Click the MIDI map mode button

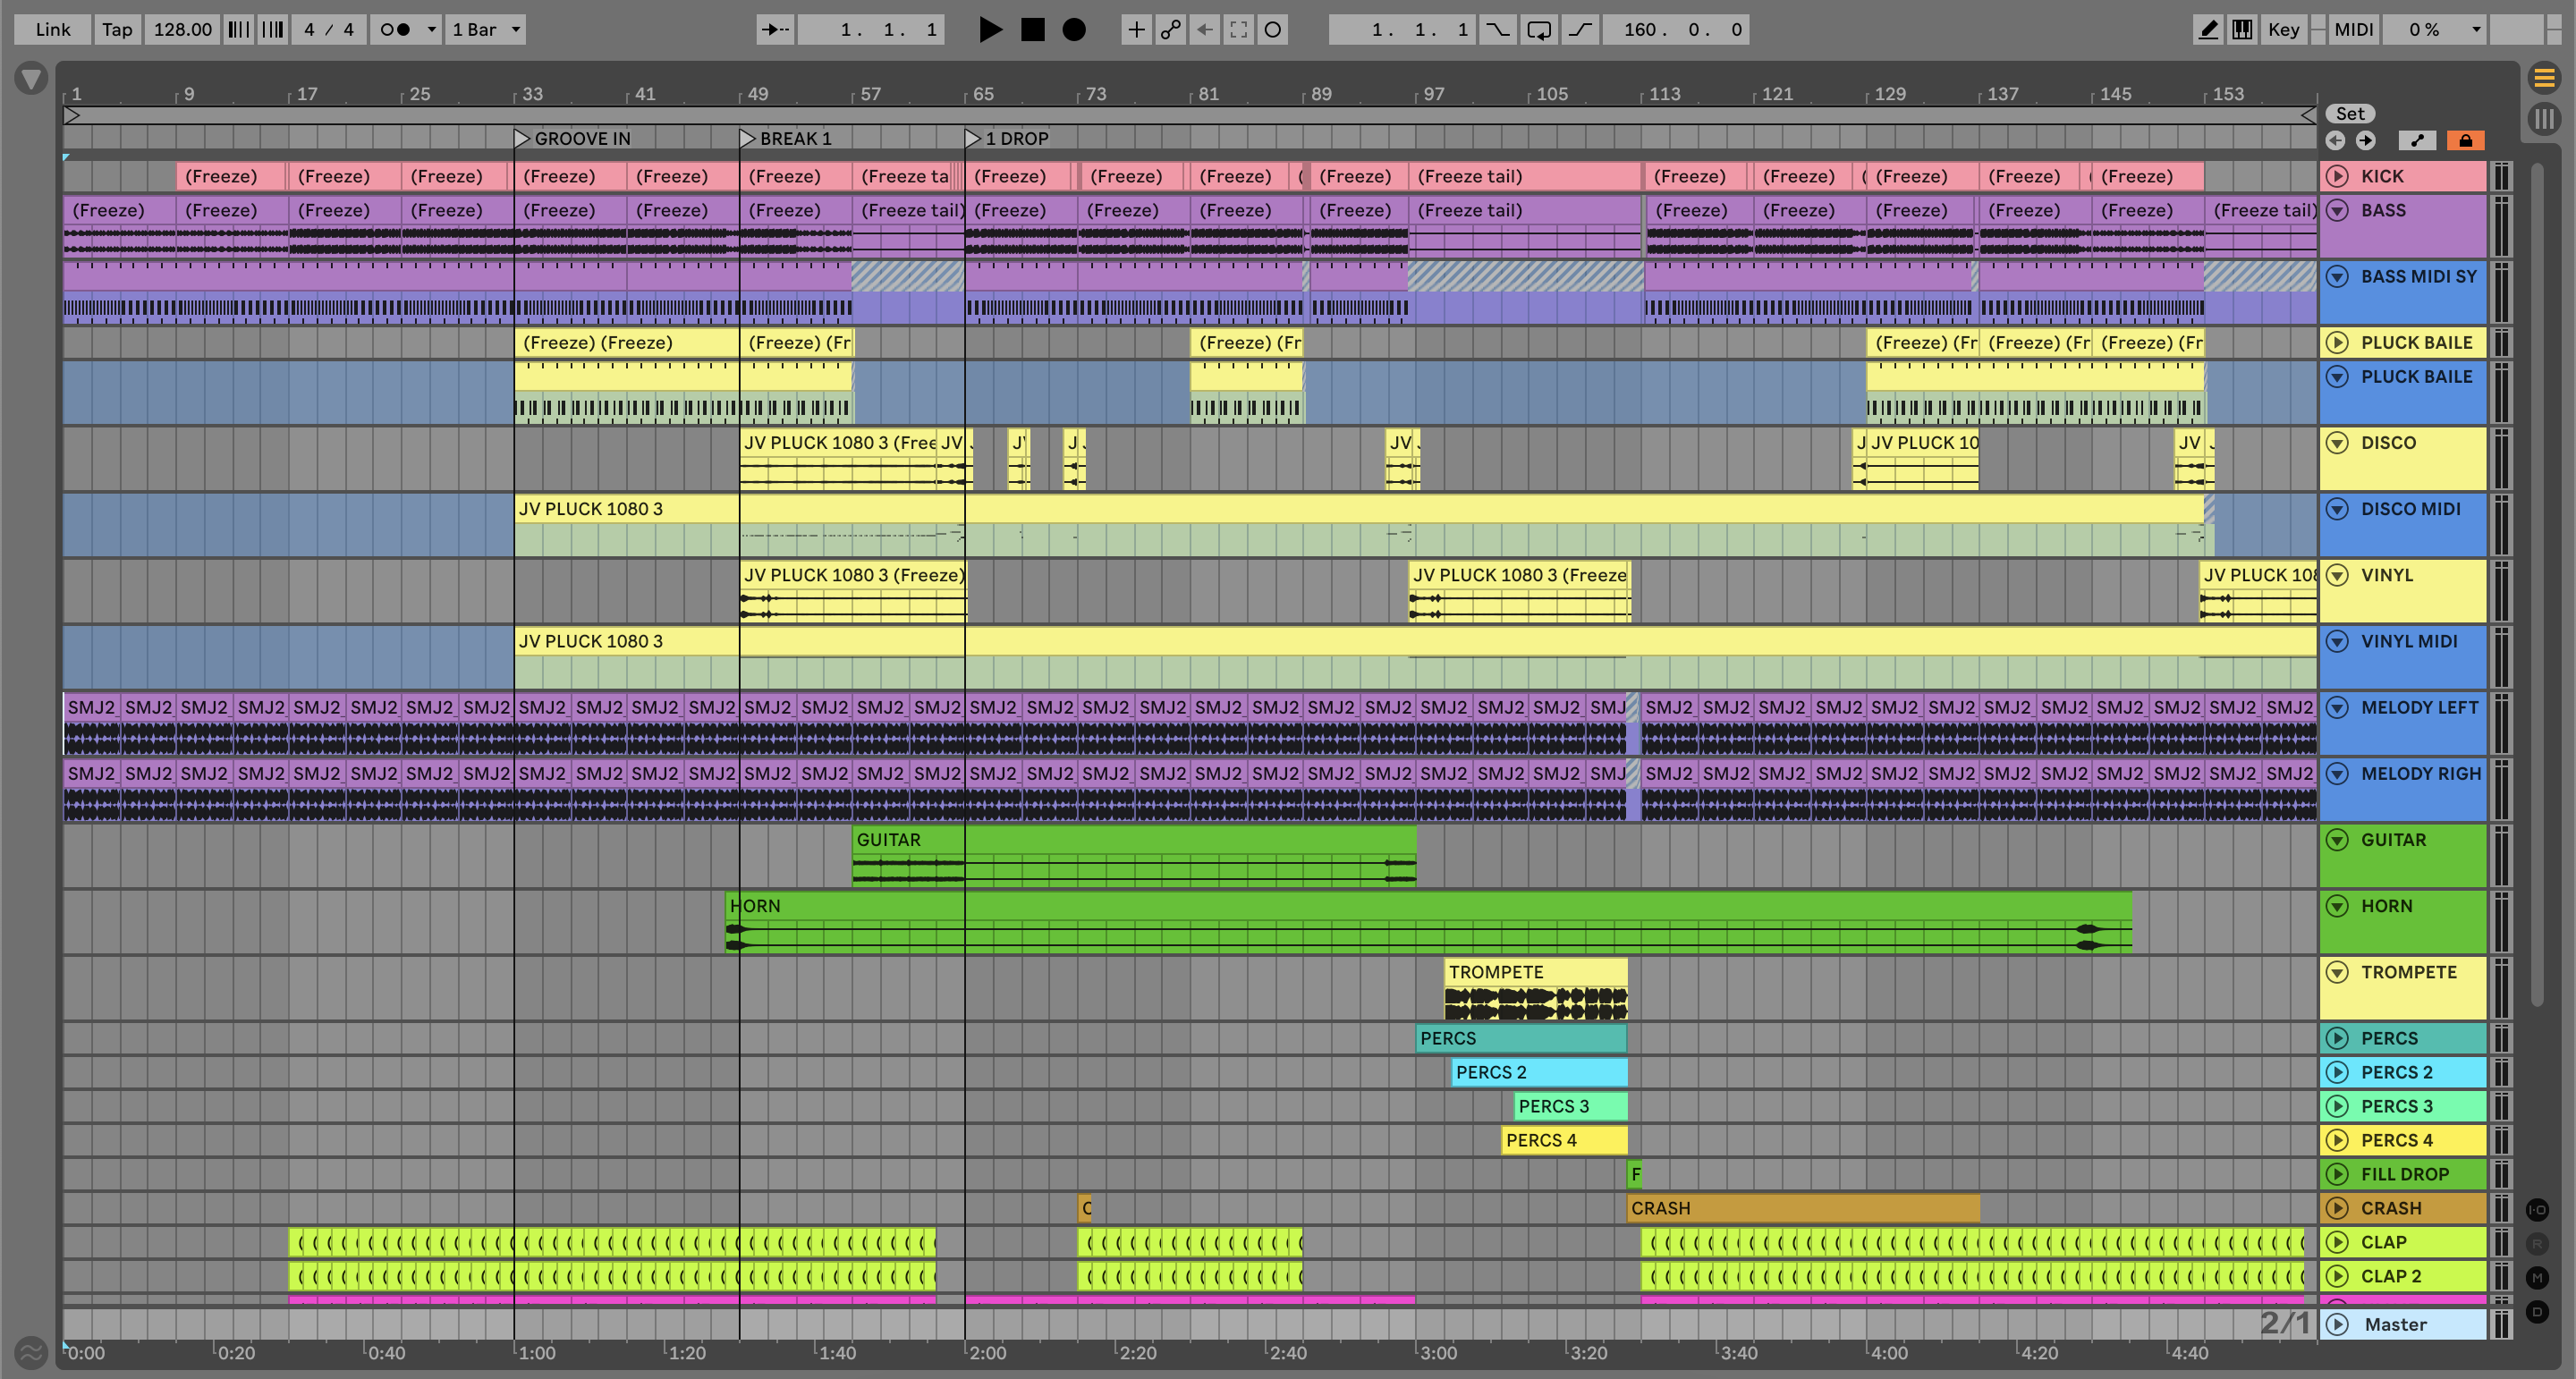(x=2353, y=29)
